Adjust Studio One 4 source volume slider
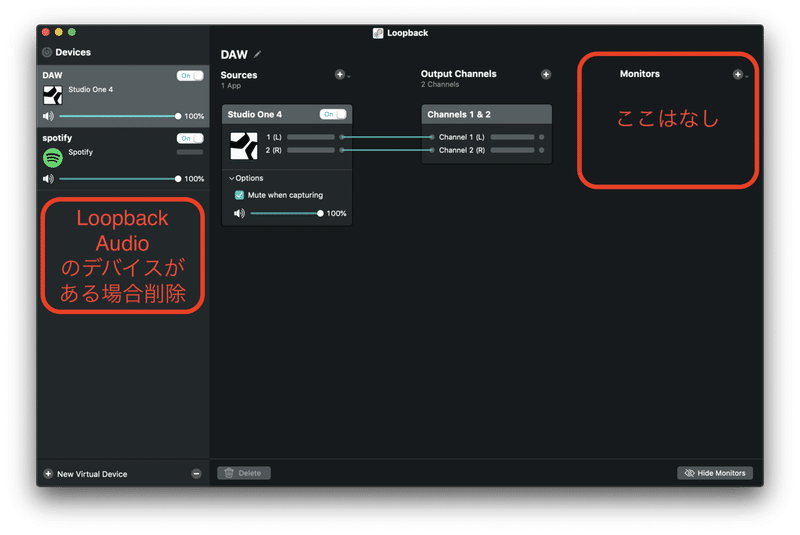Screen dimensions: 800x535 pyautogui.click(x=286, y=213)
